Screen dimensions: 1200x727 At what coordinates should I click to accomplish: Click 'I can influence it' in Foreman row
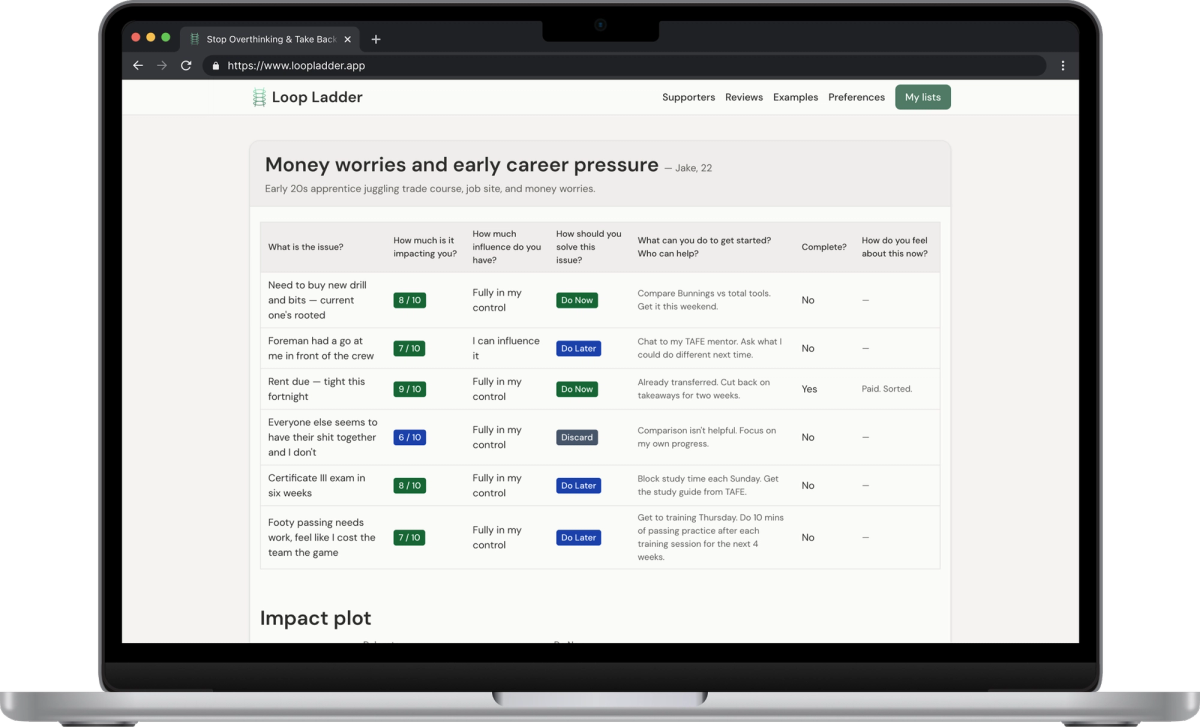click(506, 348)
